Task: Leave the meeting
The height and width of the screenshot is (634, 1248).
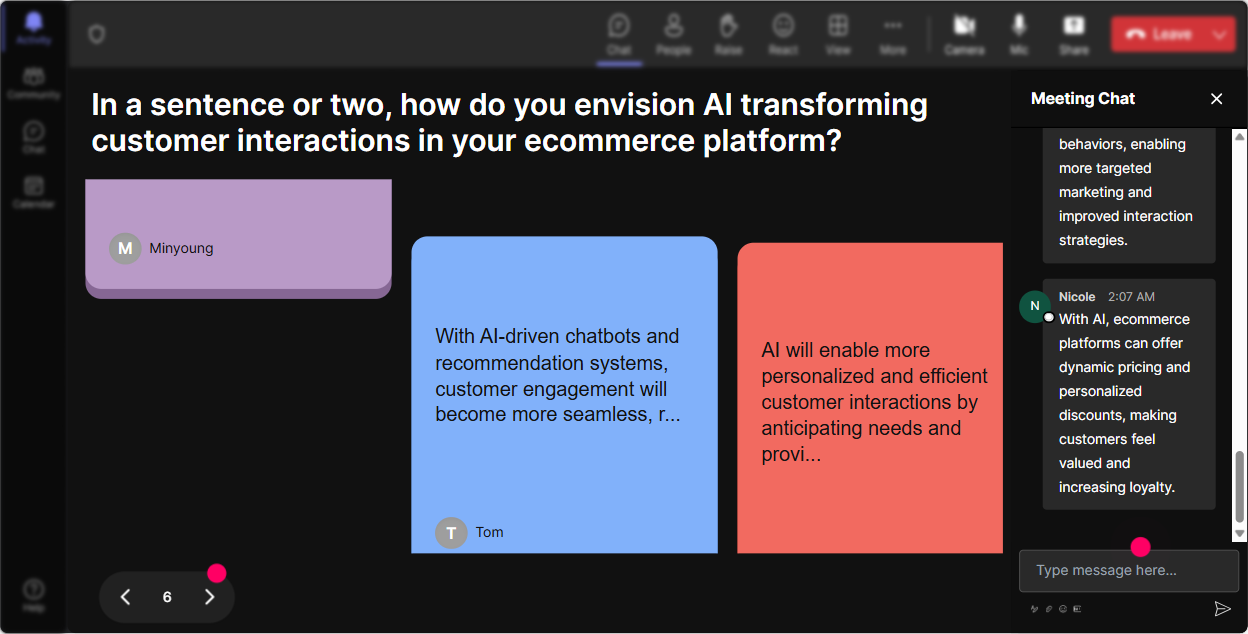Action: (x=1157, y=34)
